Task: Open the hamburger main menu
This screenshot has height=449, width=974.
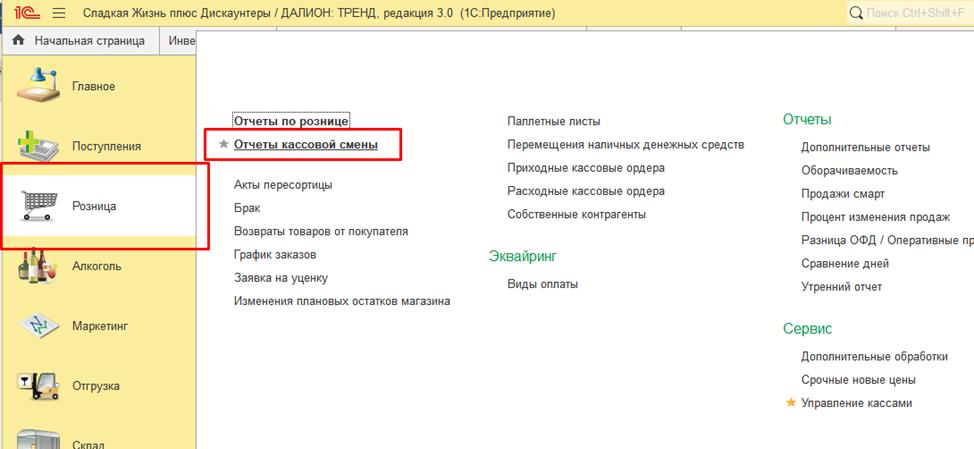Action: tap(58, 14)
